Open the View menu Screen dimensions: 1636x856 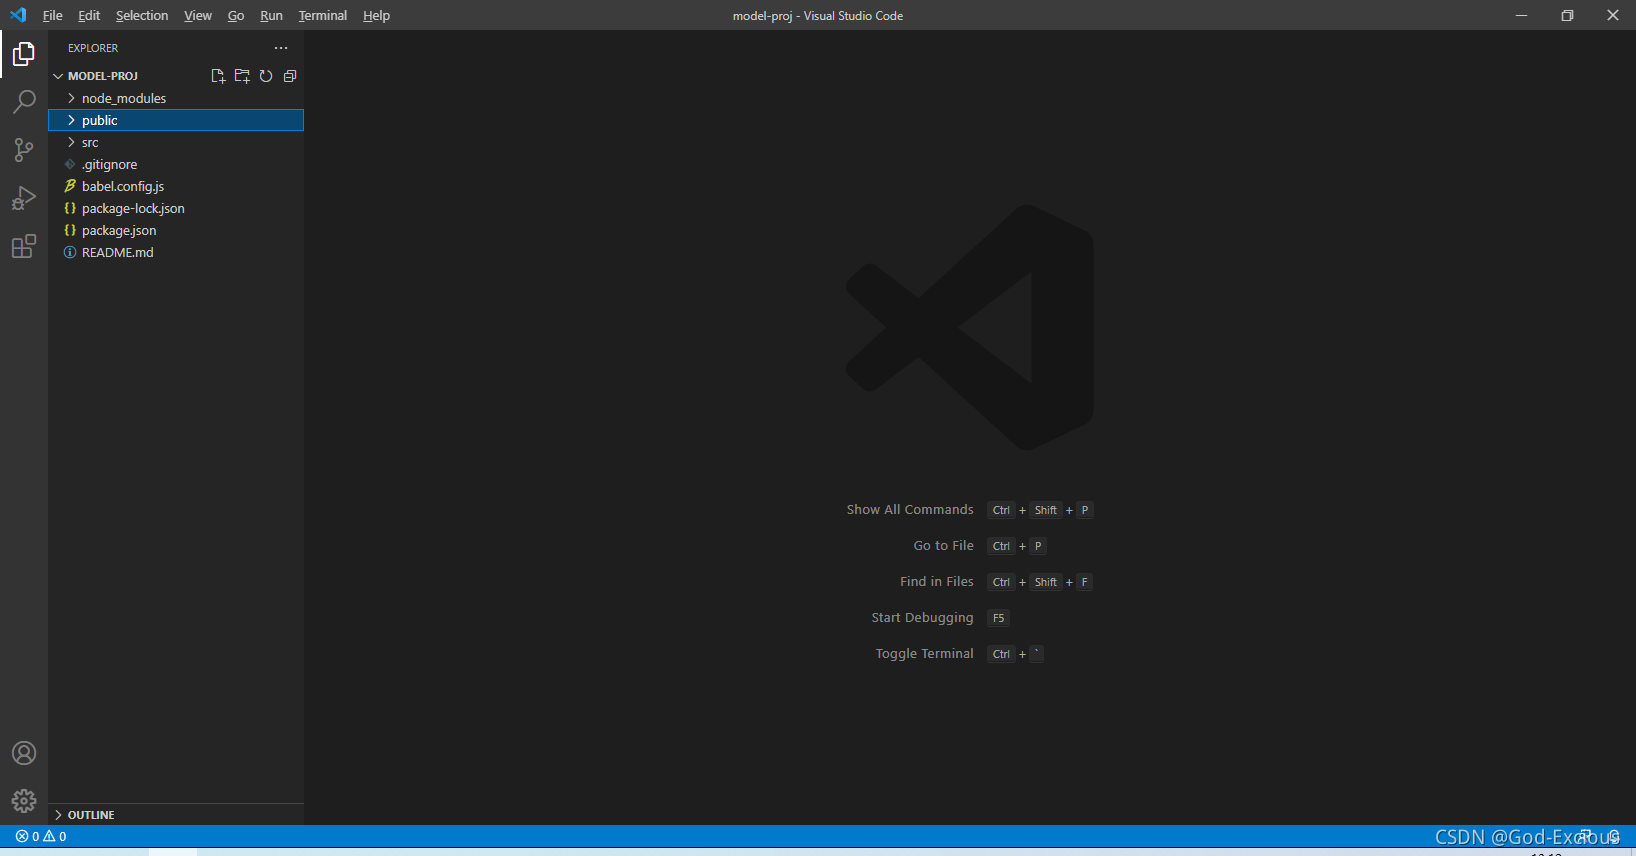point(198,15)
